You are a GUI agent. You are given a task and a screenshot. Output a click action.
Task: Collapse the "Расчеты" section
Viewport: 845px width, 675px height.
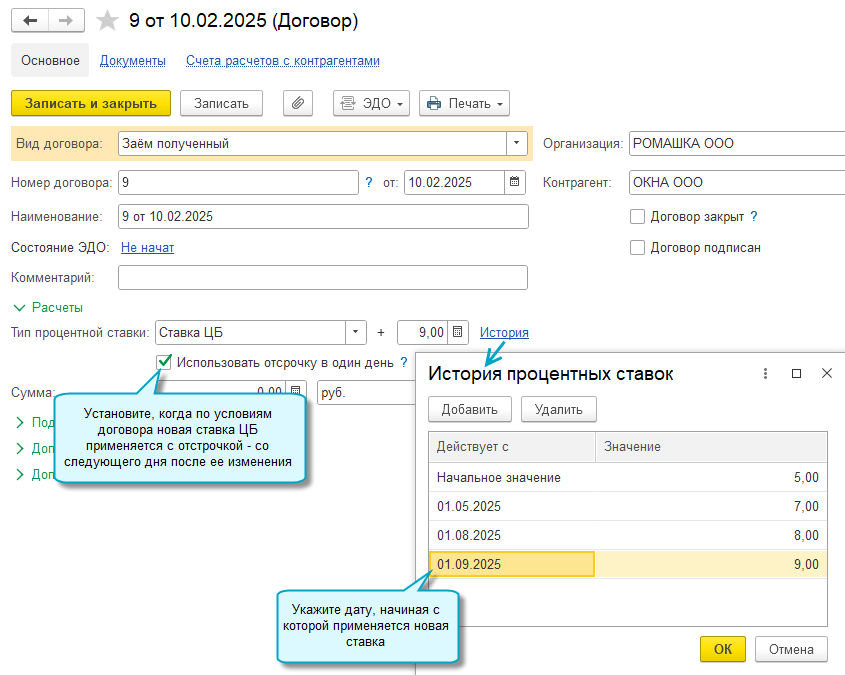pyautogui.click(x=48, y=308)
